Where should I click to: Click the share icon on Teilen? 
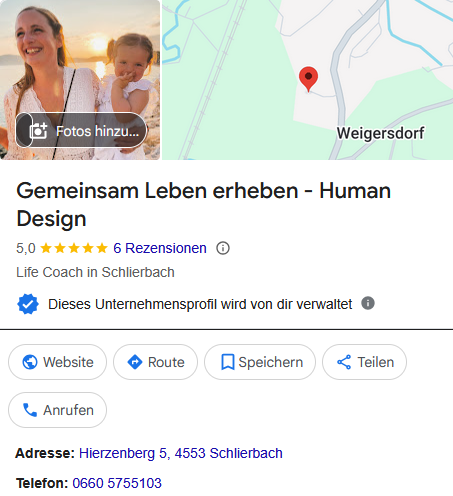coord(344,362)
